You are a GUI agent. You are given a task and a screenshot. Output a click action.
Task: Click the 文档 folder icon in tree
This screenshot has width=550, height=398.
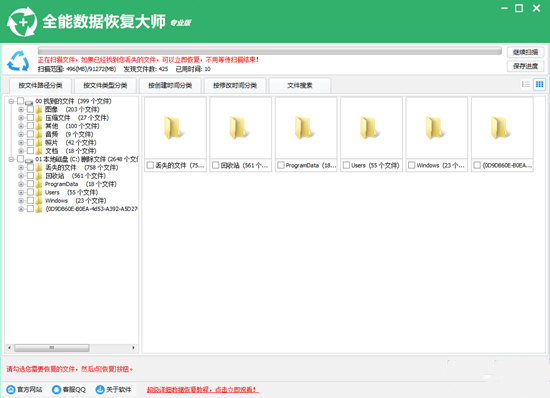pos(39,151)
